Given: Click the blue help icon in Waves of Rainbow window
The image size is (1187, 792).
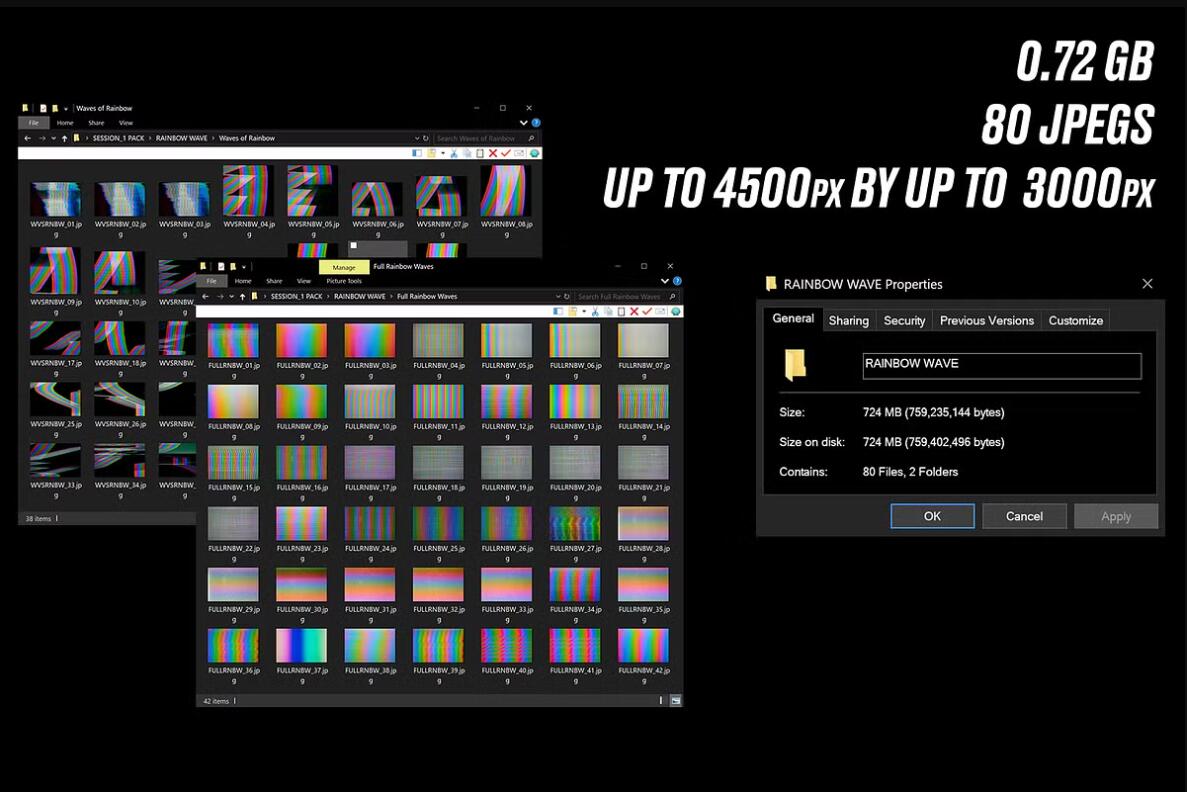Looking at the screenshot, I should tap(536, 123).
